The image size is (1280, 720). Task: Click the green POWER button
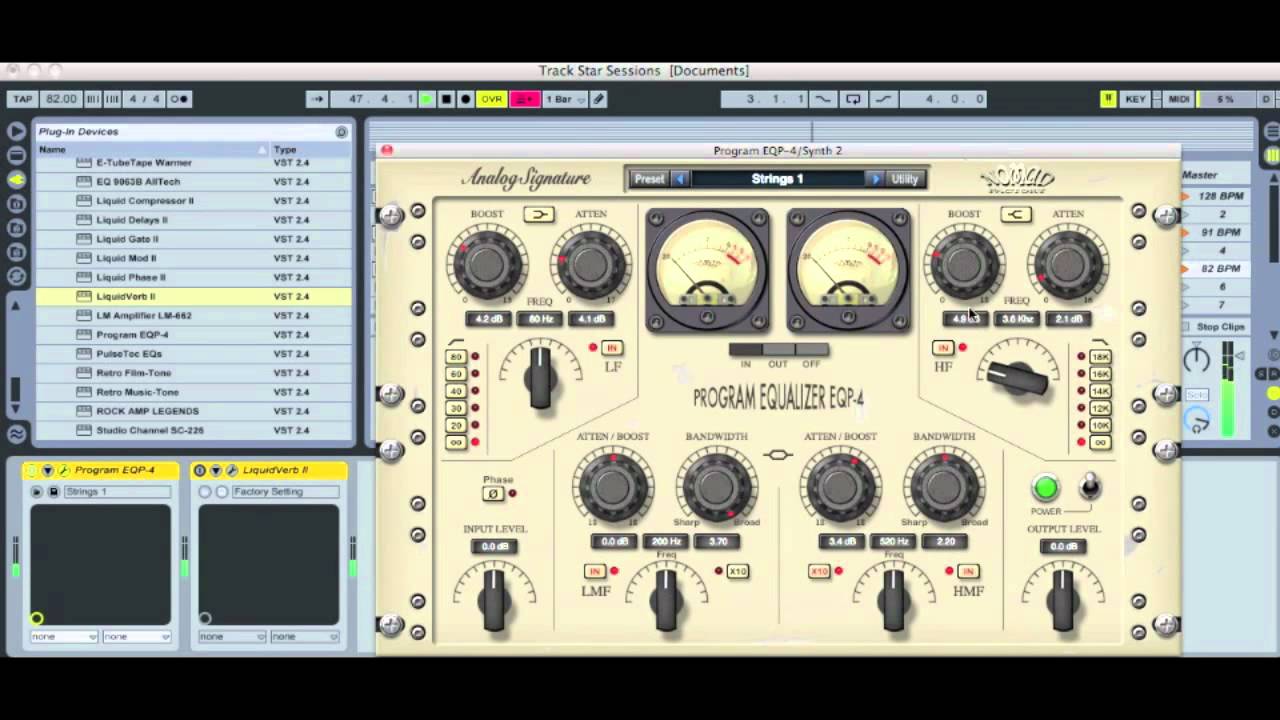click(1045, 488)
